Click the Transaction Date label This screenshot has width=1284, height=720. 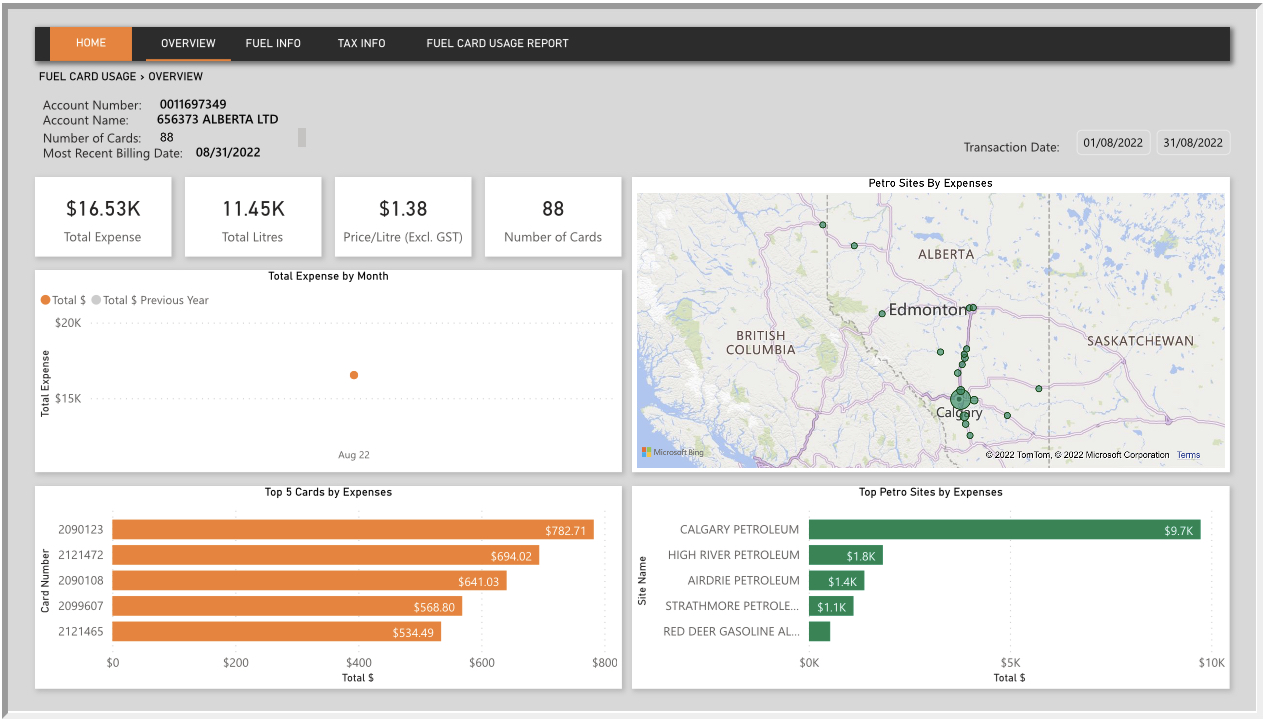(1011, 147)
